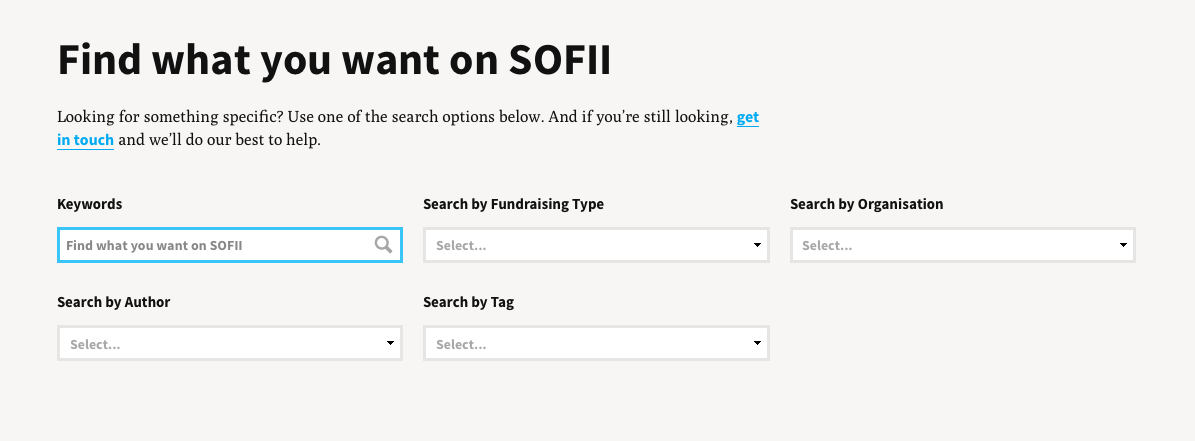
Task: Click the word 'get' in the link
Action: click(748, 117)
